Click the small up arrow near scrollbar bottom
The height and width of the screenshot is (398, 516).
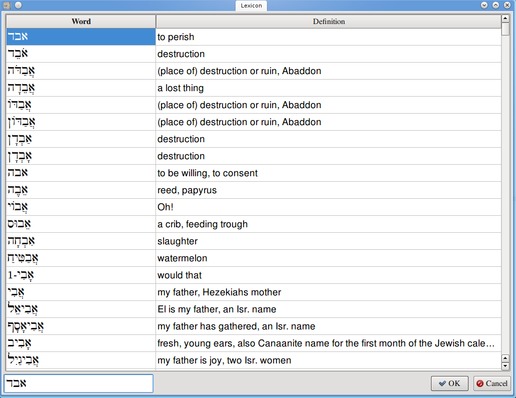pos(505,358)
